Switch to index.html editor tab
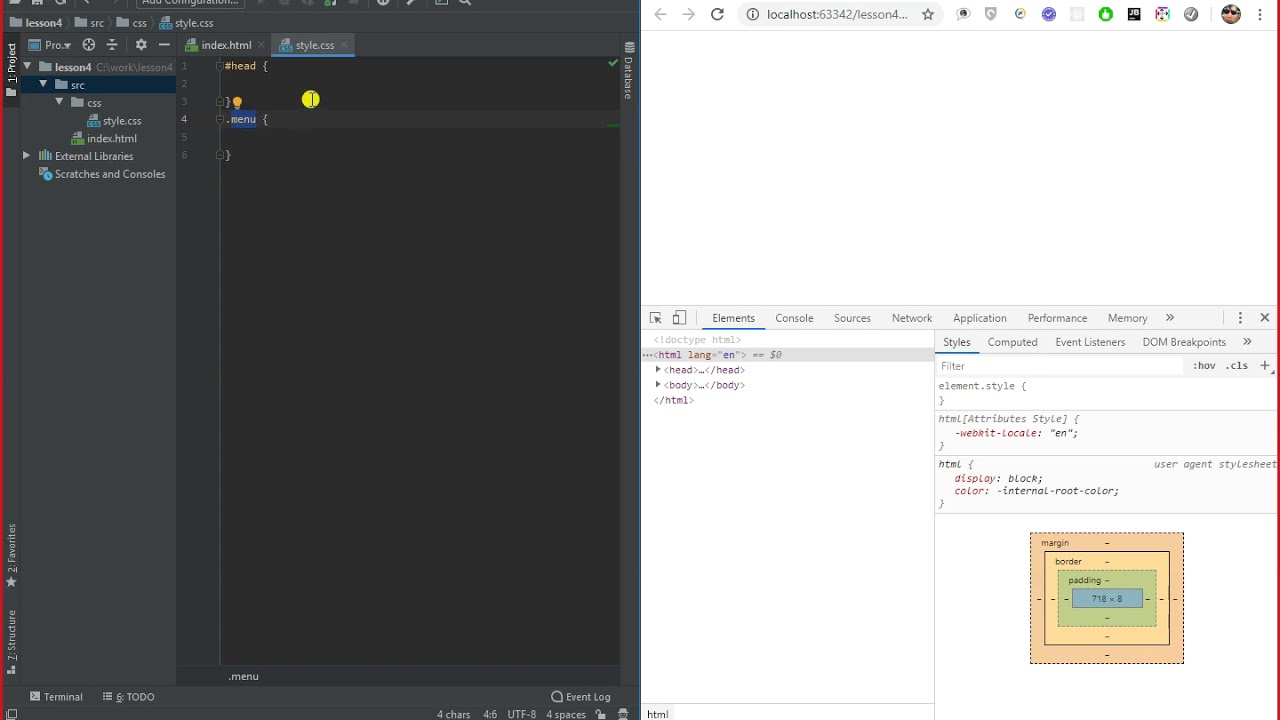This screenshot has width=1280, height=720. [x=226, y=45]
